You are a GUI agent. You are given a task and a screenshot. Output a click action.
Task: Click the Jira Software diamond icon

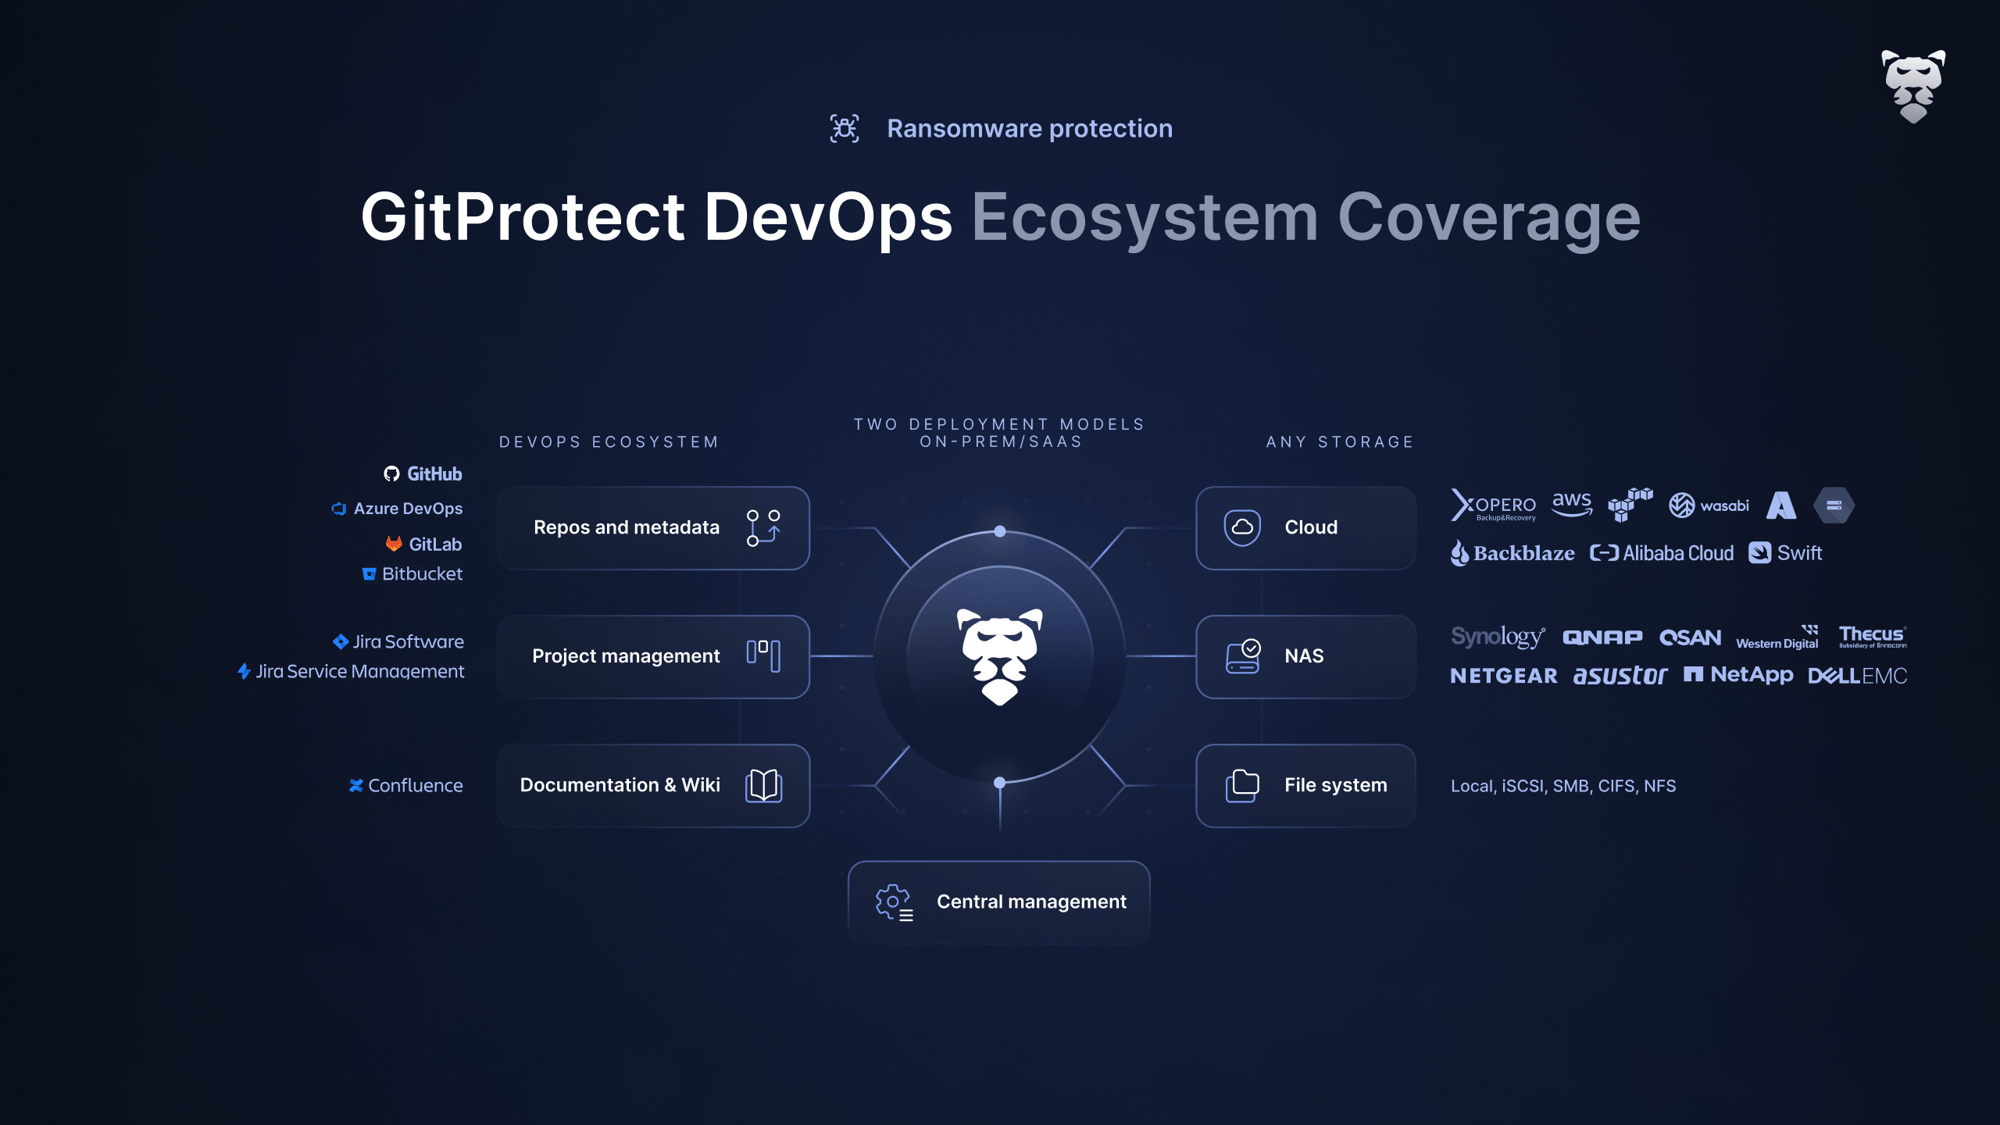340,641
